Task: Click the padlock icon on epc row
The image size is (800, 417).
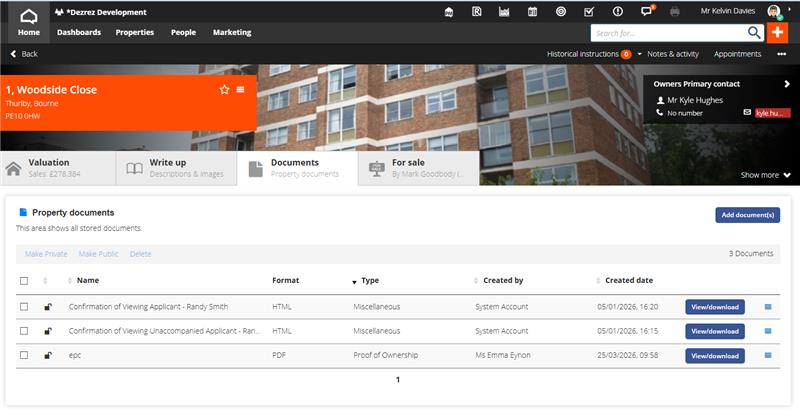Action: 48,355
